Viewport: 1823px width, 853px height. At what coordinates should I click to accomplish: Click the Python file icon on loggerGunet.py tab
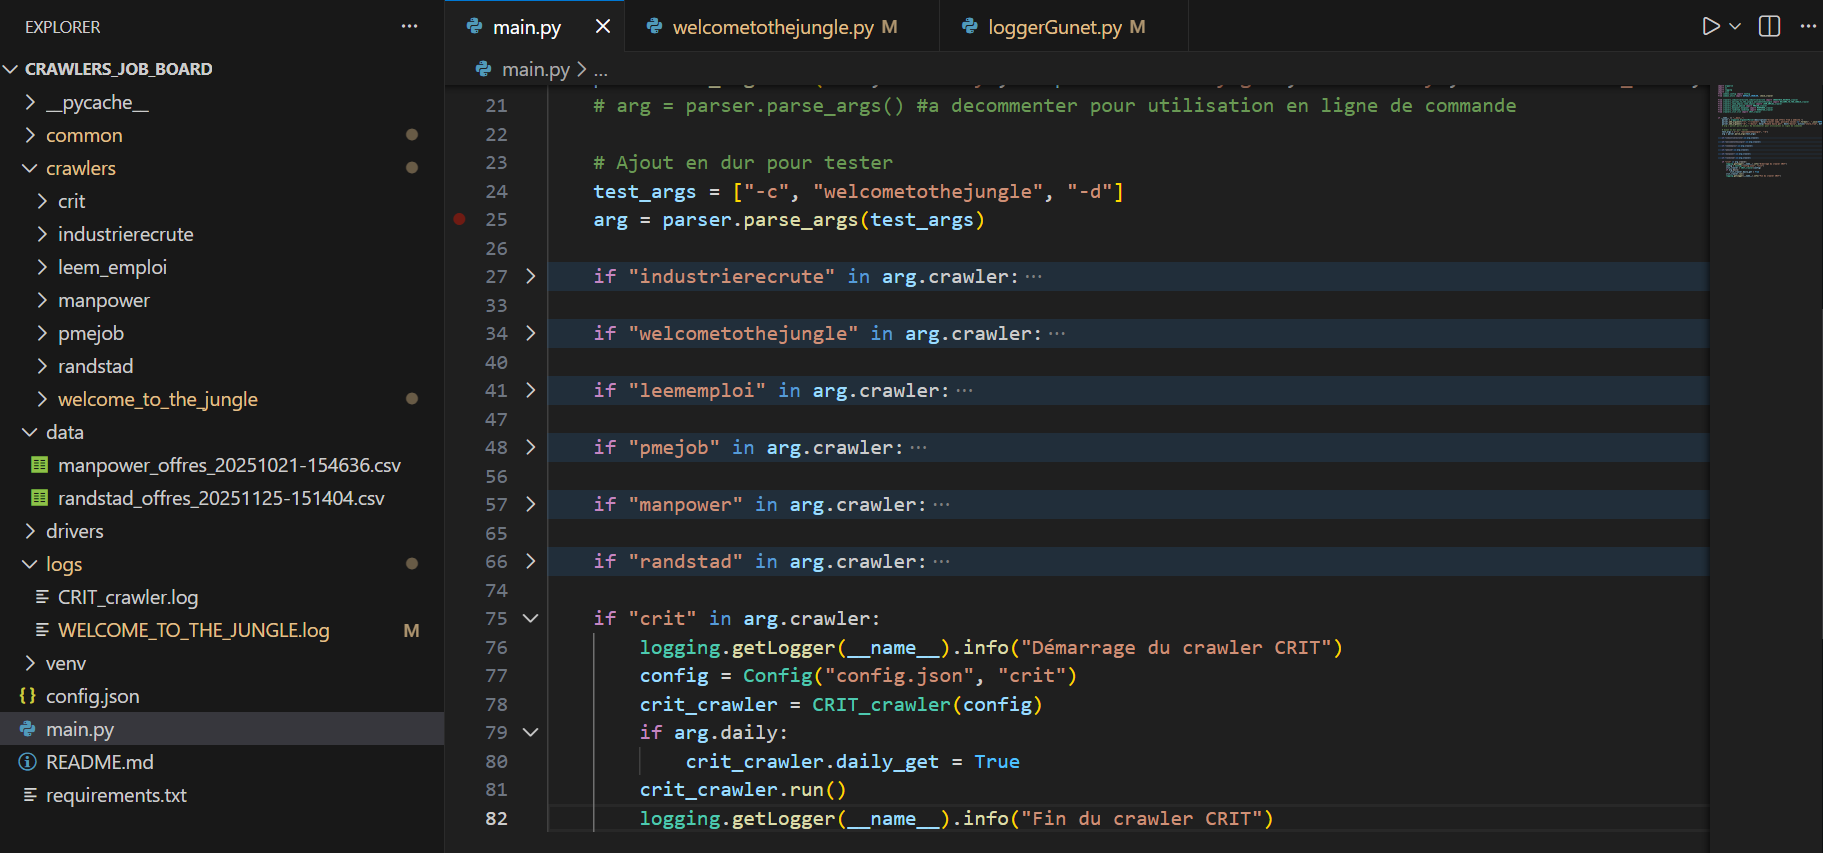pos(969,27)
